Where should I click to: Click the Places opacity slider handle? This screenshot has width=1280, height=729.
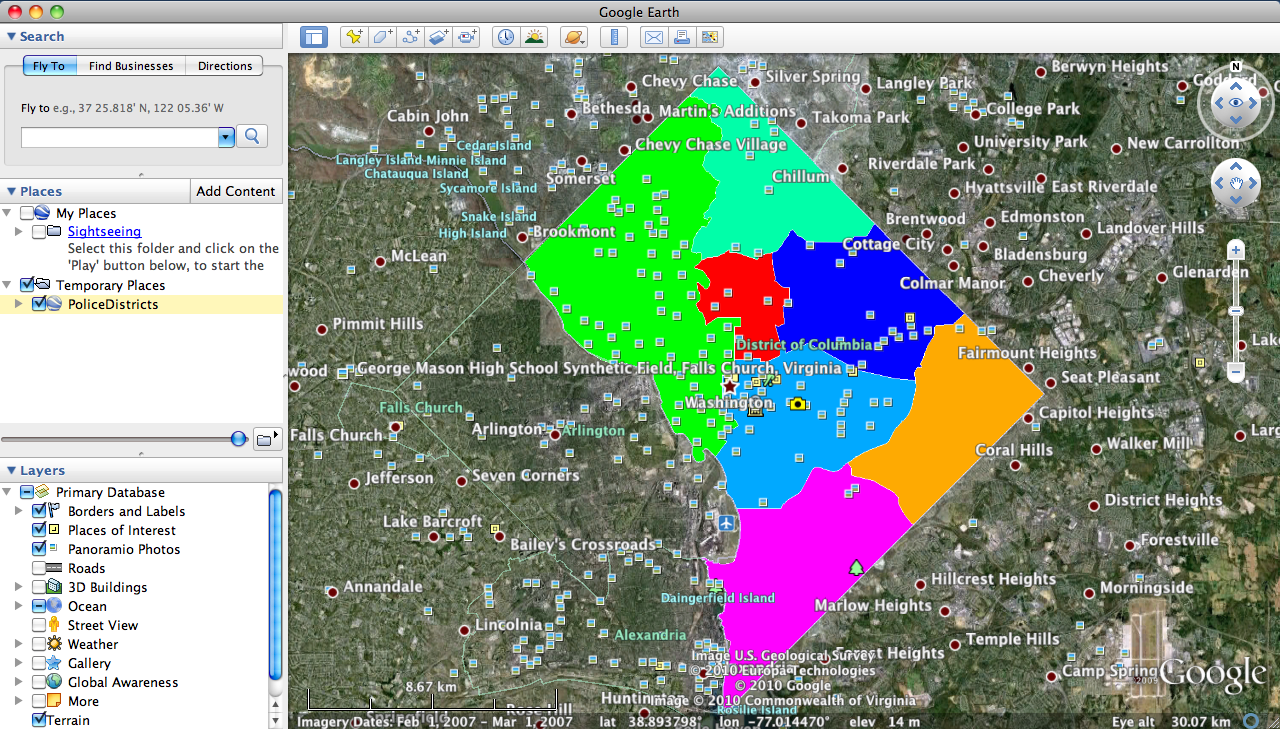pos(238,438)
